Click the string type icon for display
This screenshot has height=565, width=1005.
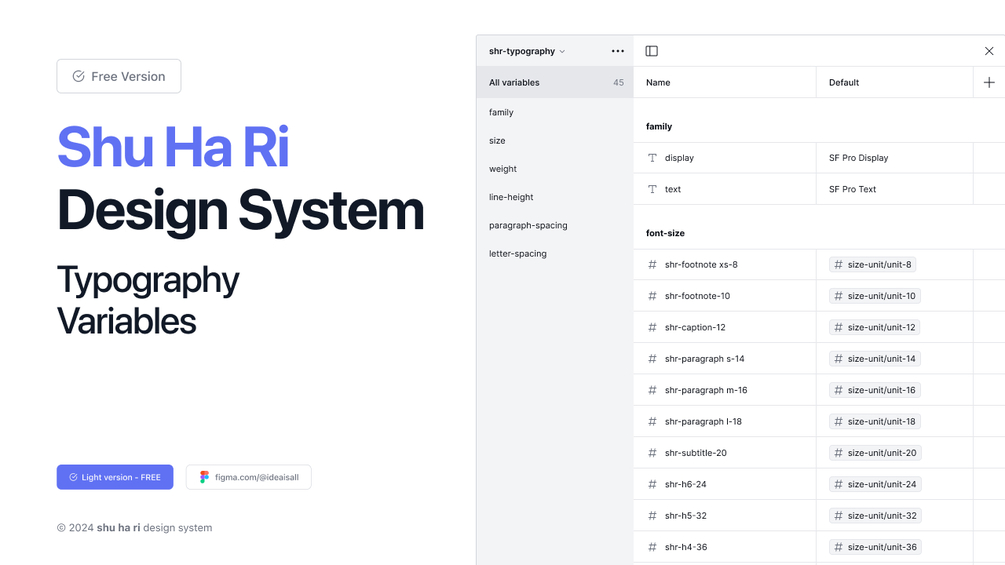(x=652, y=158)
